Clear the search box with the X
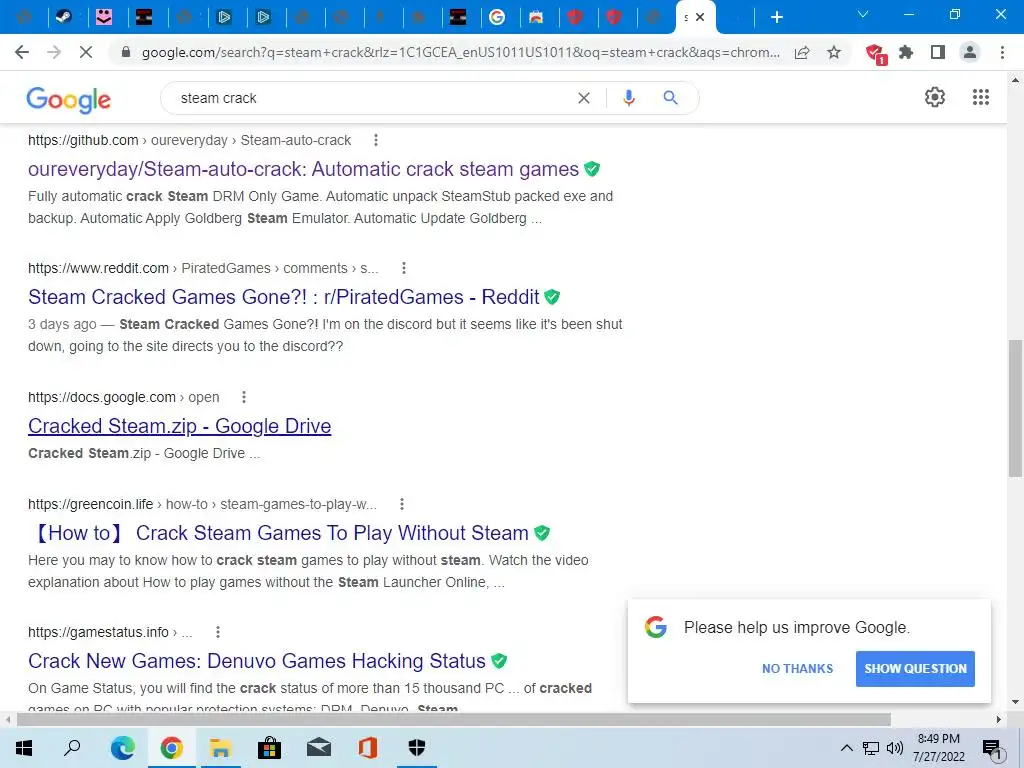This screenshot has width=1024, height=768. click(x=584, y=98)
